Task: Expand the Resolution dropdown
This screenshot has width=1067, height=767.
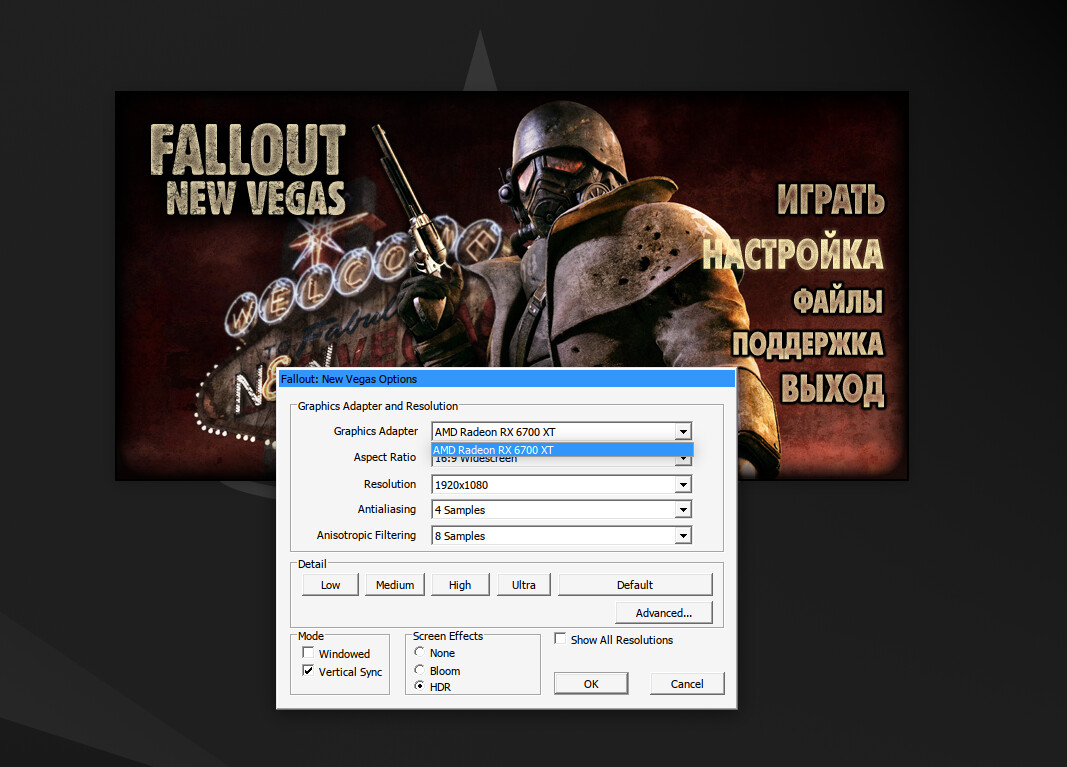Action: click(683, 485)
